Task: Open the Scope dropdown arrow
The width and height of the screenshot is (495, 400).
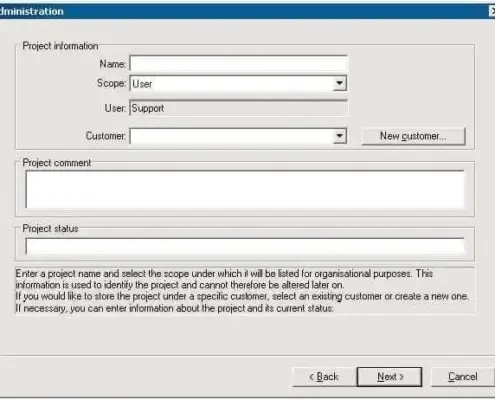Action: [x=339, y=83]
